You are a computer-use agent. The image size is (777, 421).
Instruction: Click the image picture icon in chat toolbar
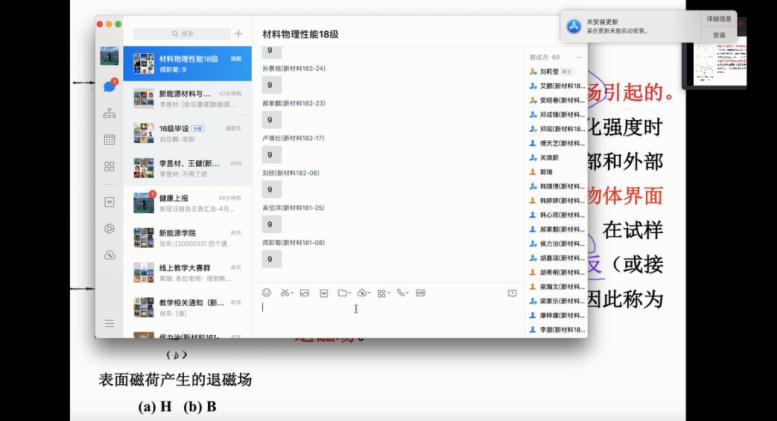click(304, 293)
